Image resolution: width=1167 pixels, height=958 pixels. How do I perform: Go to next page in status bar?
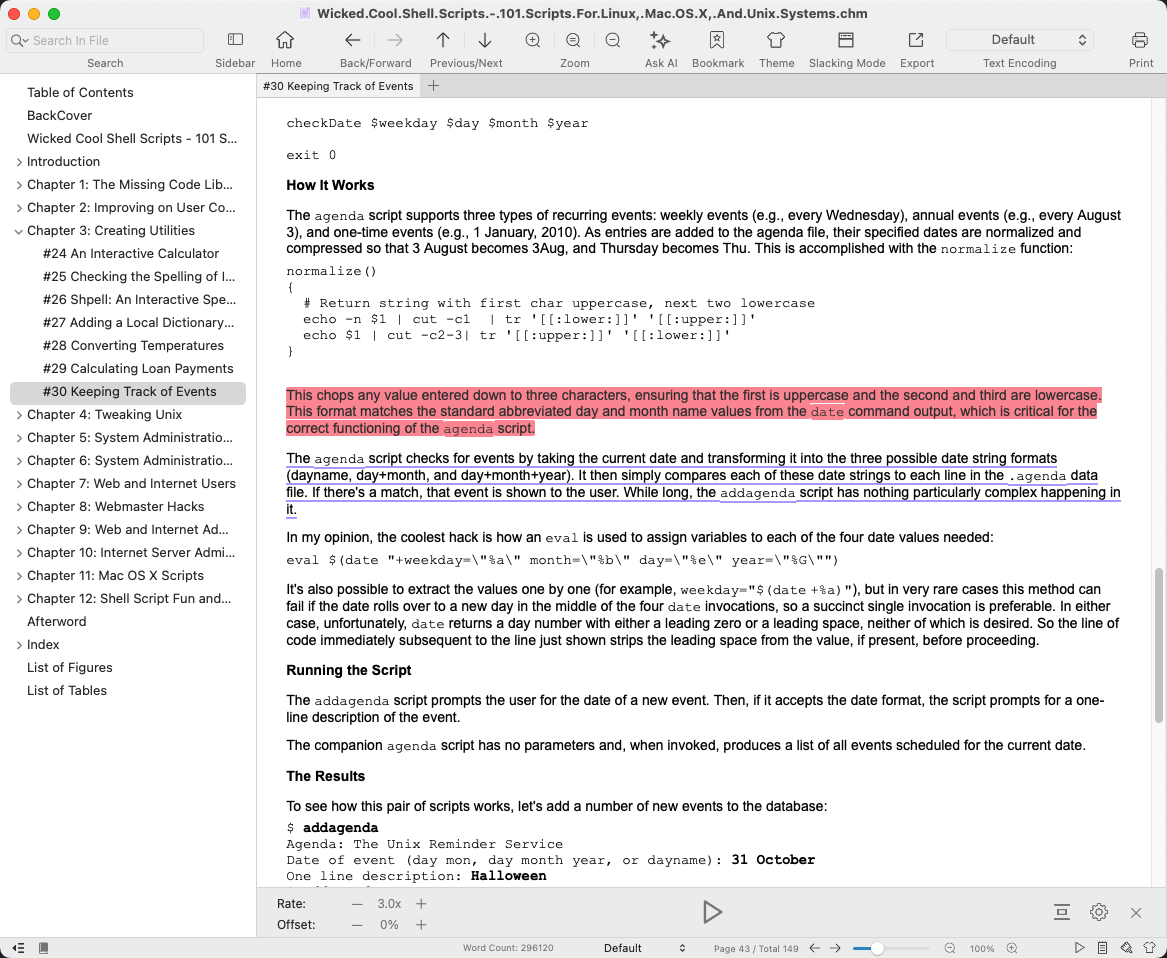point(835,948)
